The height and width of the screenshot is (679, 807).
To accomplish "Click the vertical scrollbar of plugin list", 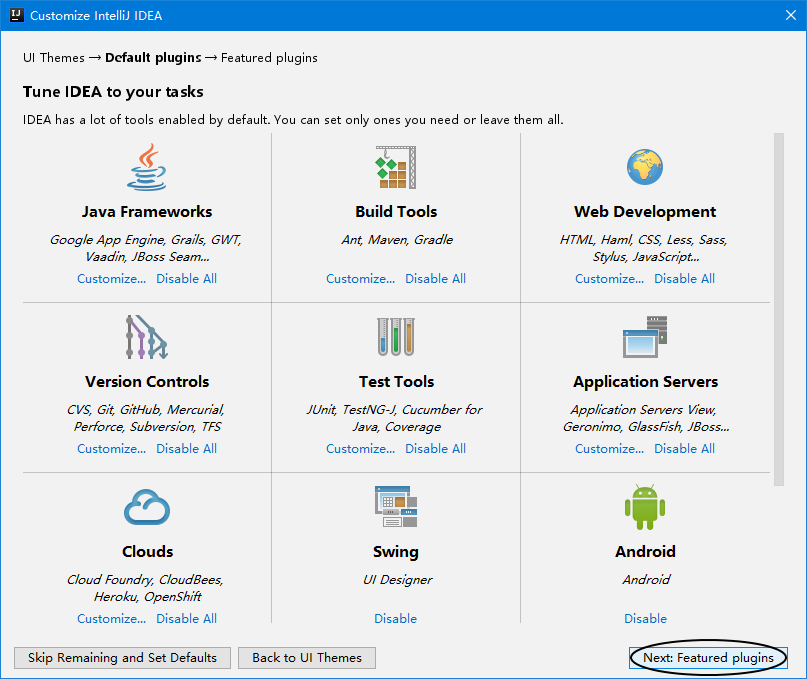I will point(778,310).
